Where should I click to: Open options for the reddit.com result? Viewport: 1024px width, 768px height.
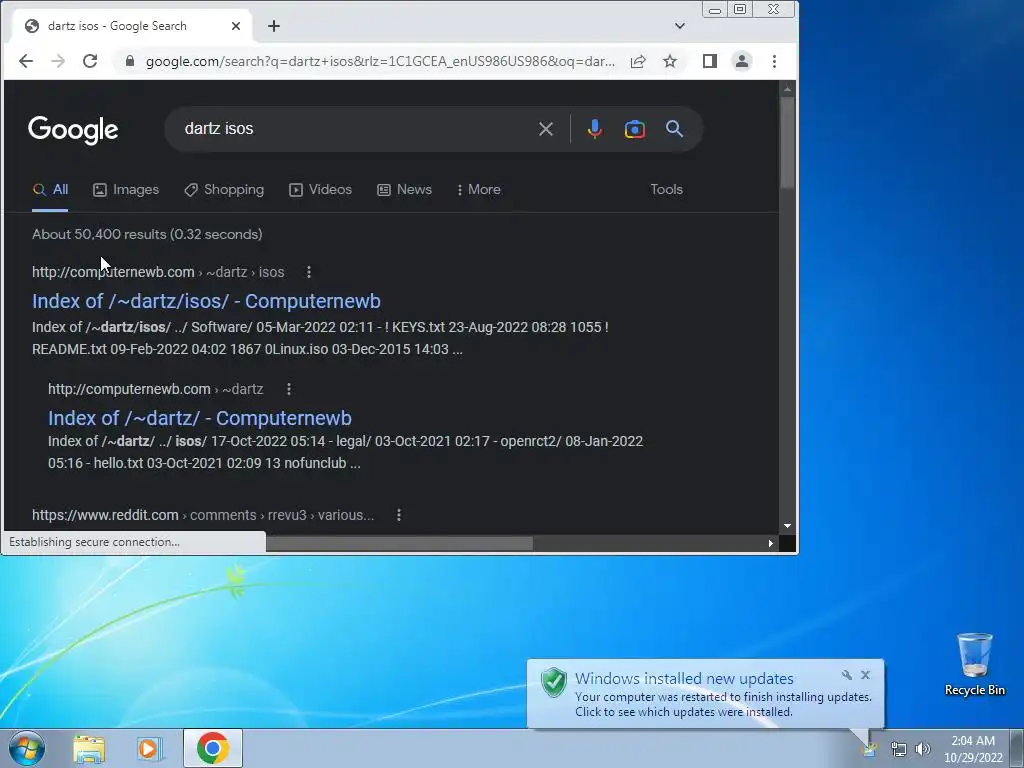tap(399, 515)
